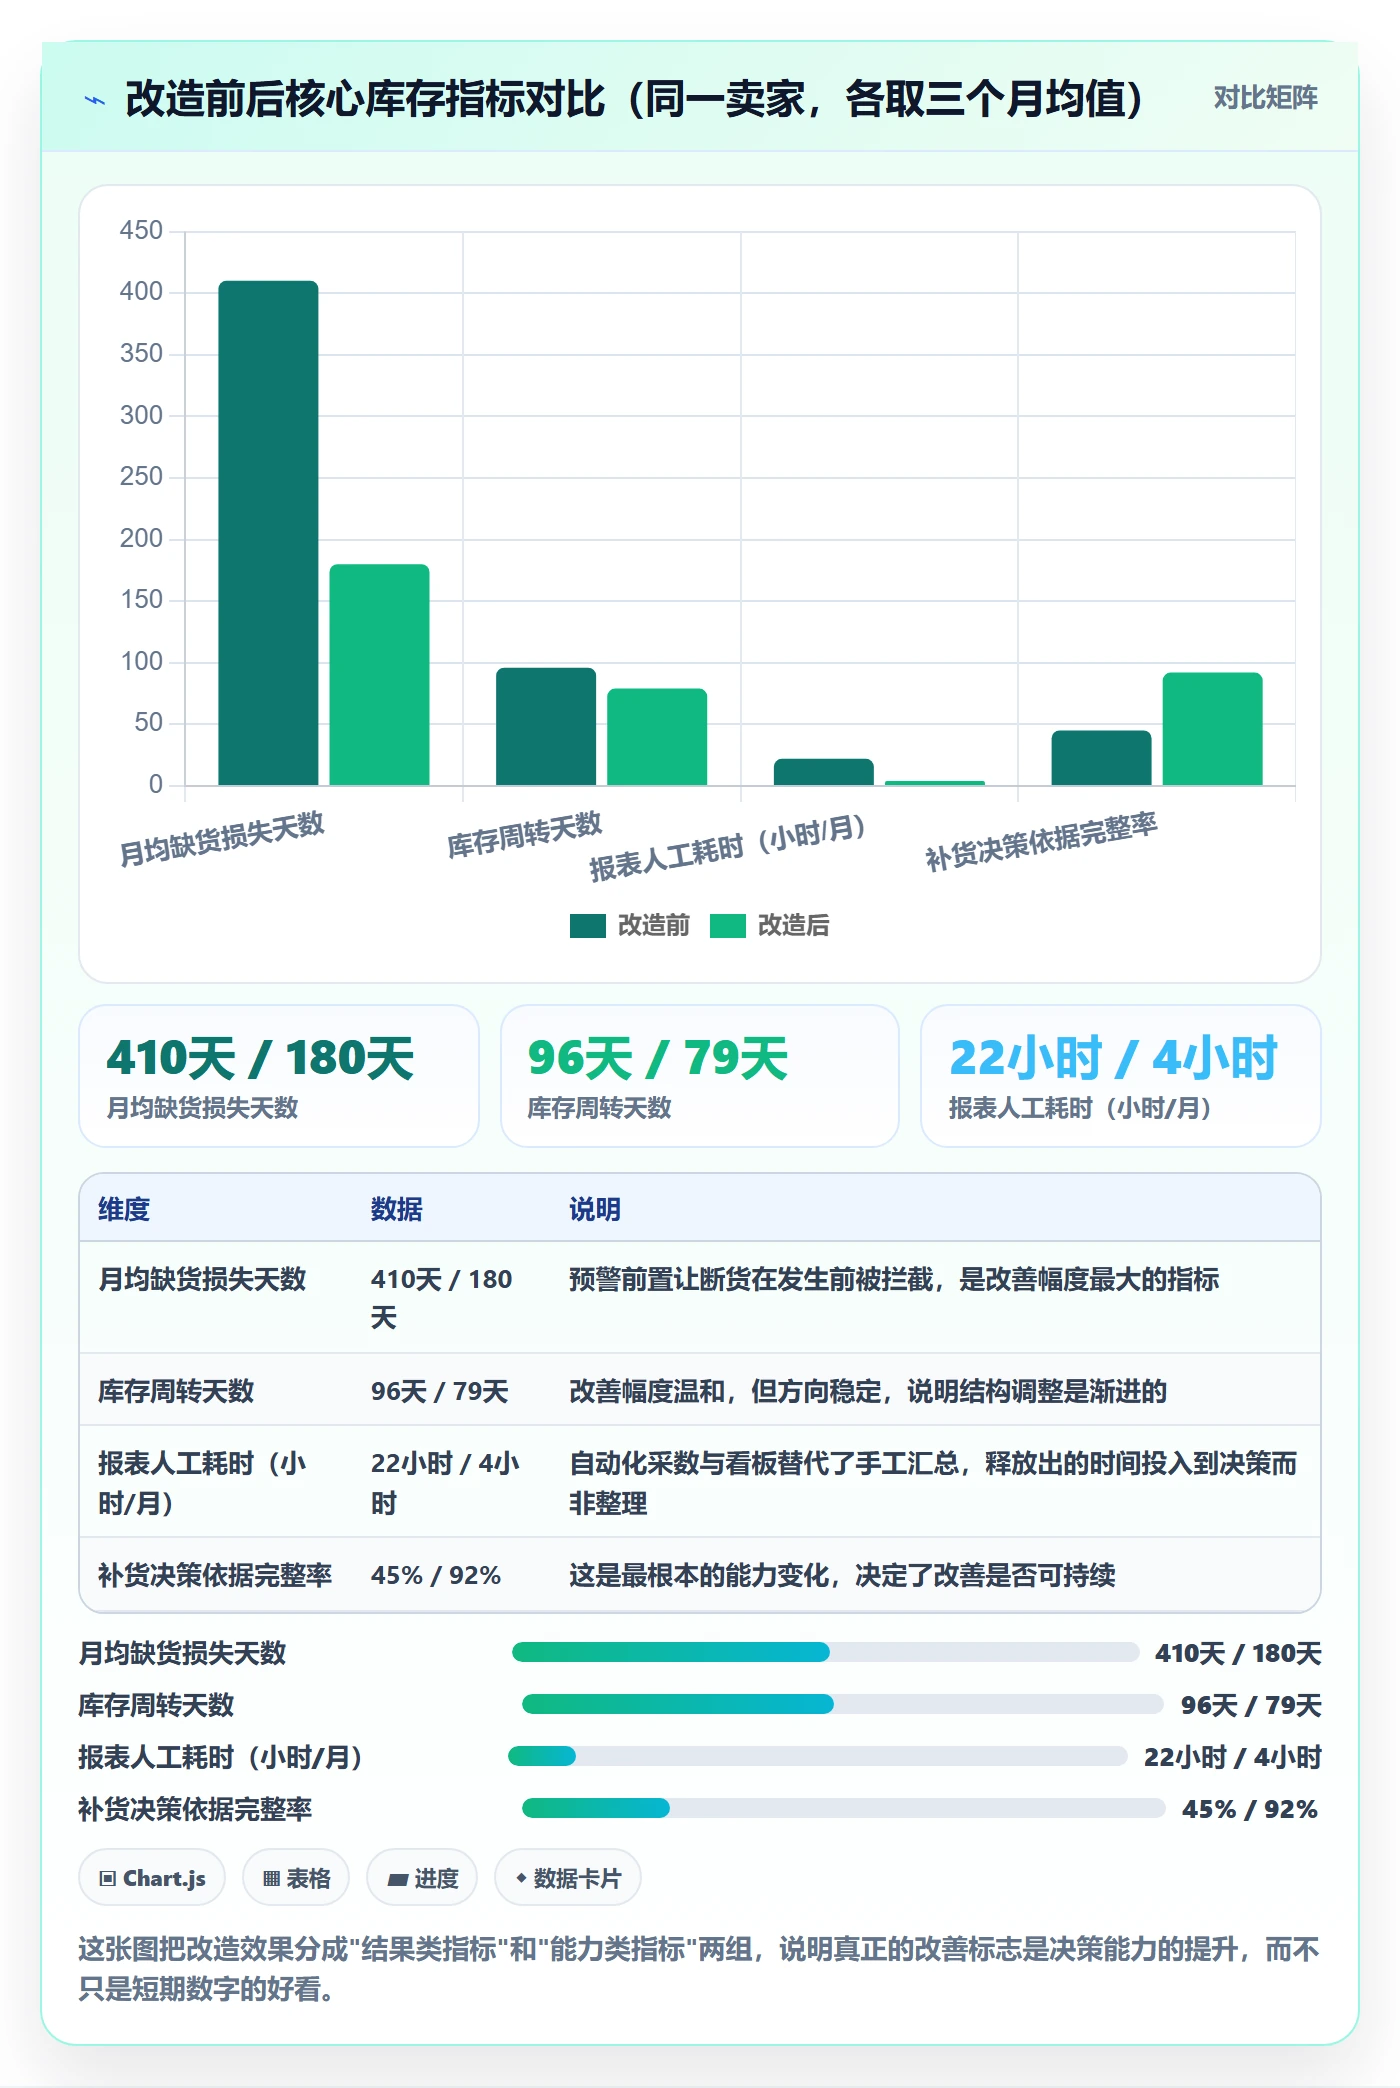Click the 表格 chip
The height and width of the screenshot is (2088, 1400).
click(296, 1878)
